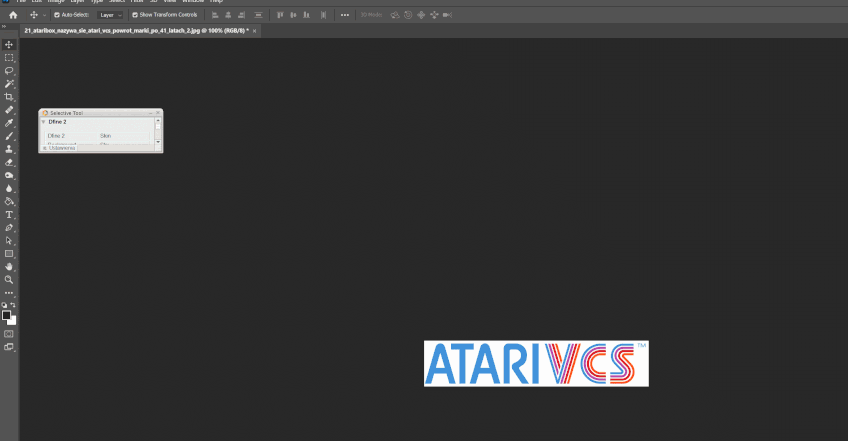
Task: Align bottom edges icon
Action: click(x=306, y=15)
